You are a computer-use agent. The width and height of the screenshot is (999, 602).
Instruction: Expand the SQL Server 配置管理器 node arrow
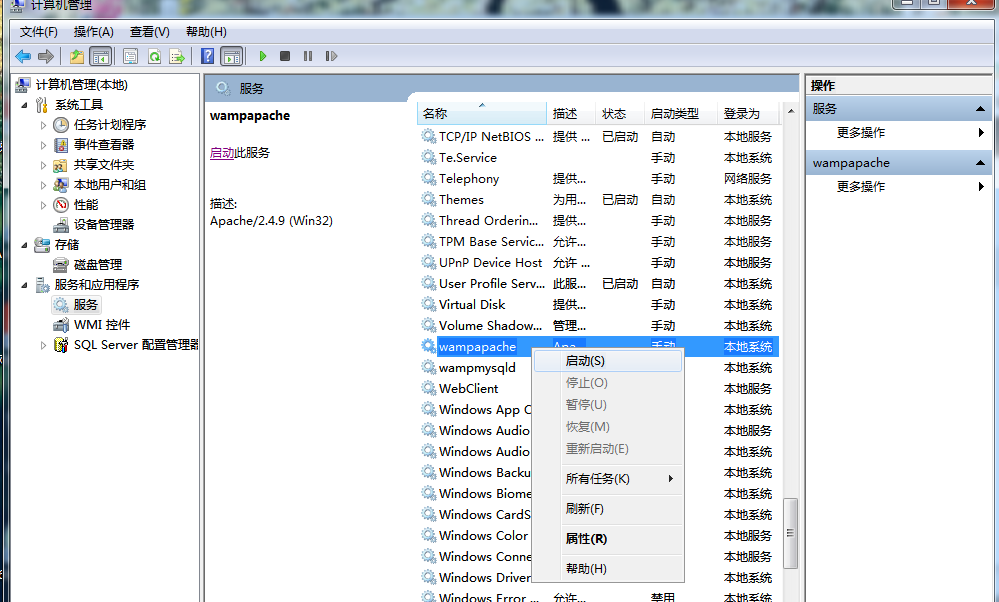[43, 345]
